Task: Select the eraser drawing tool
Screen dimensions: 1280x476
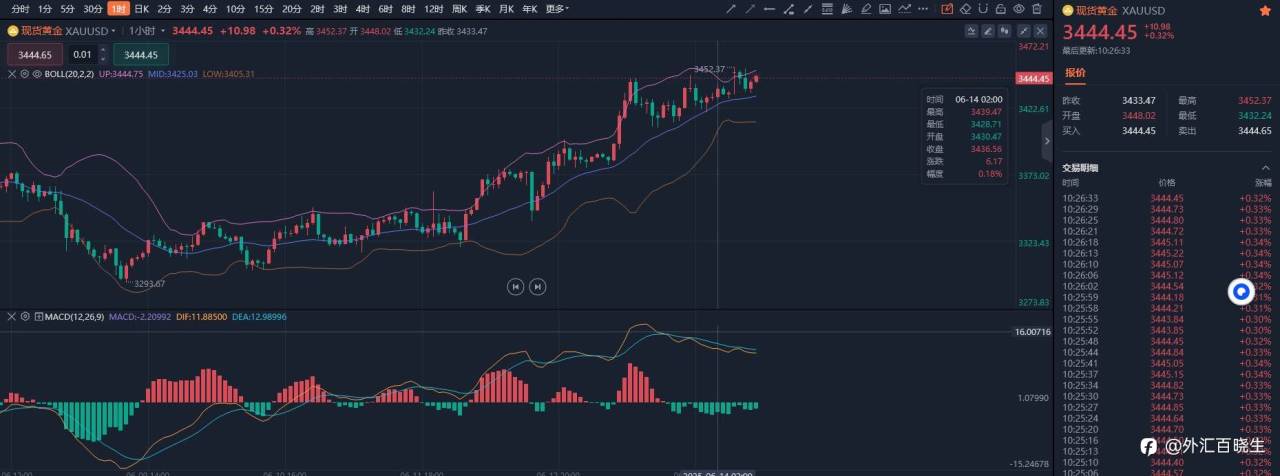Action: [x=966, y=9]
